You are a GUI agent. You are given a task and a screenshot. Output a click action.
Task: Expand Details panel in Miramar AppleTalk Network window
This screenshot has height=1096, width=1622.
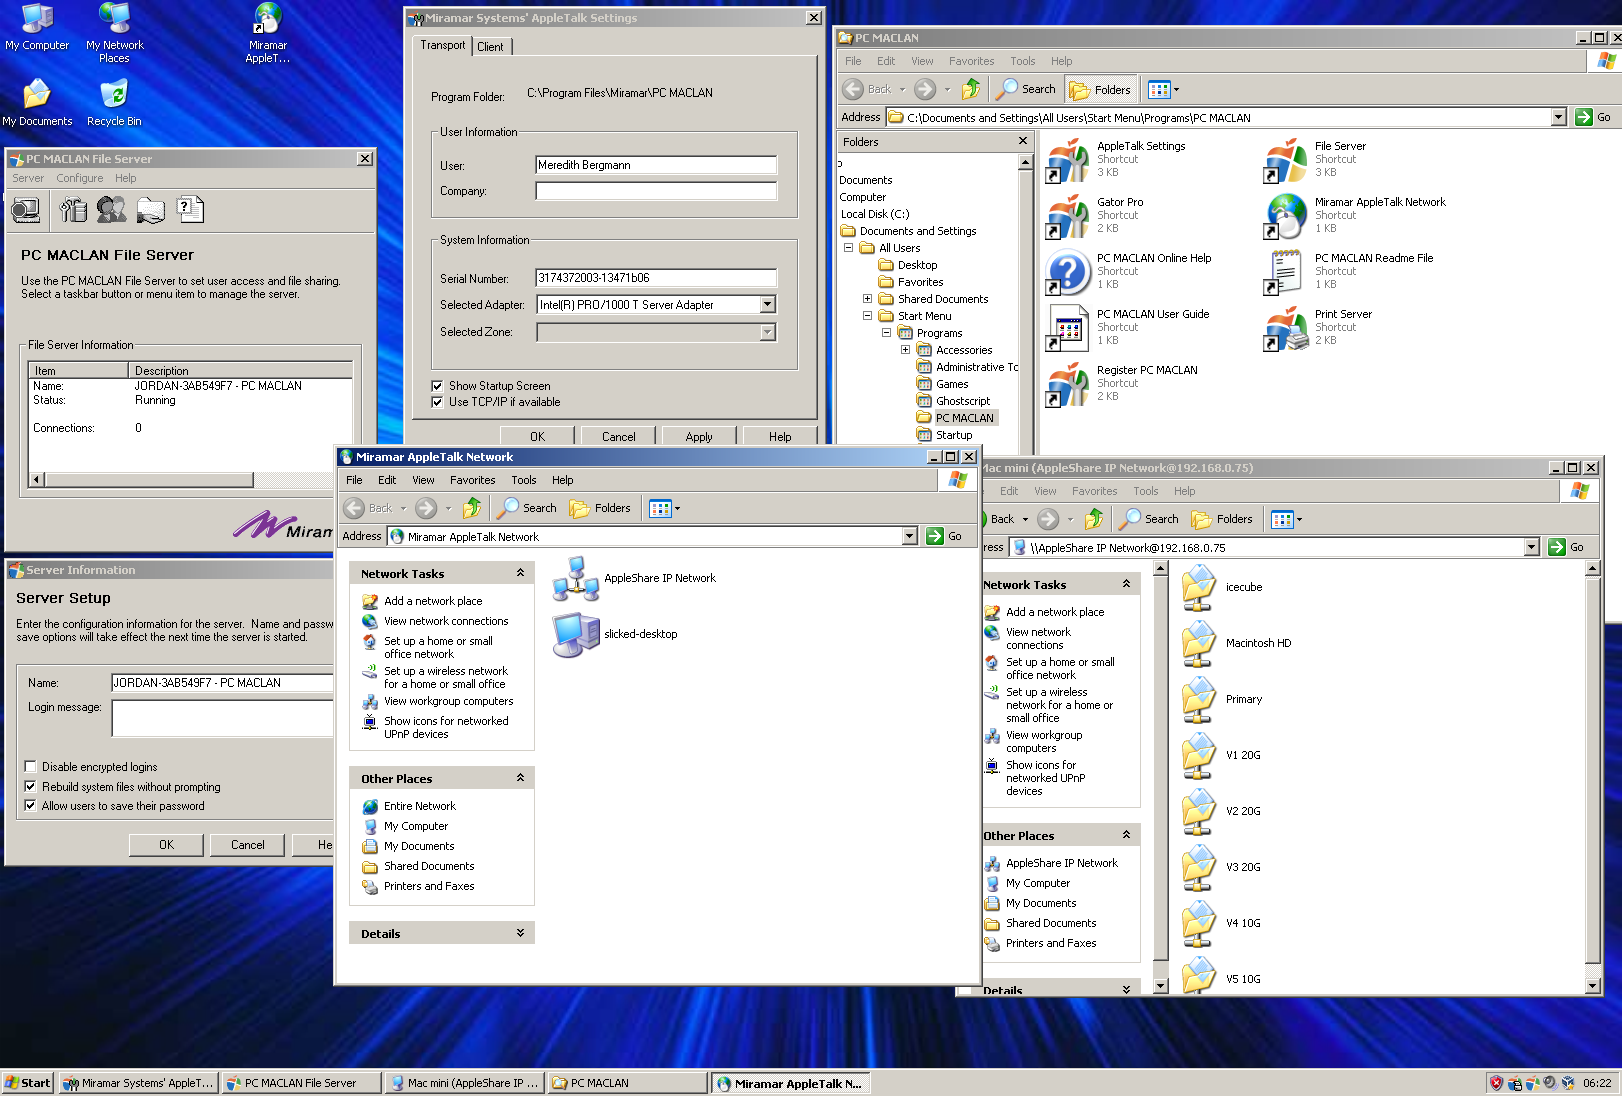point(520,933)
